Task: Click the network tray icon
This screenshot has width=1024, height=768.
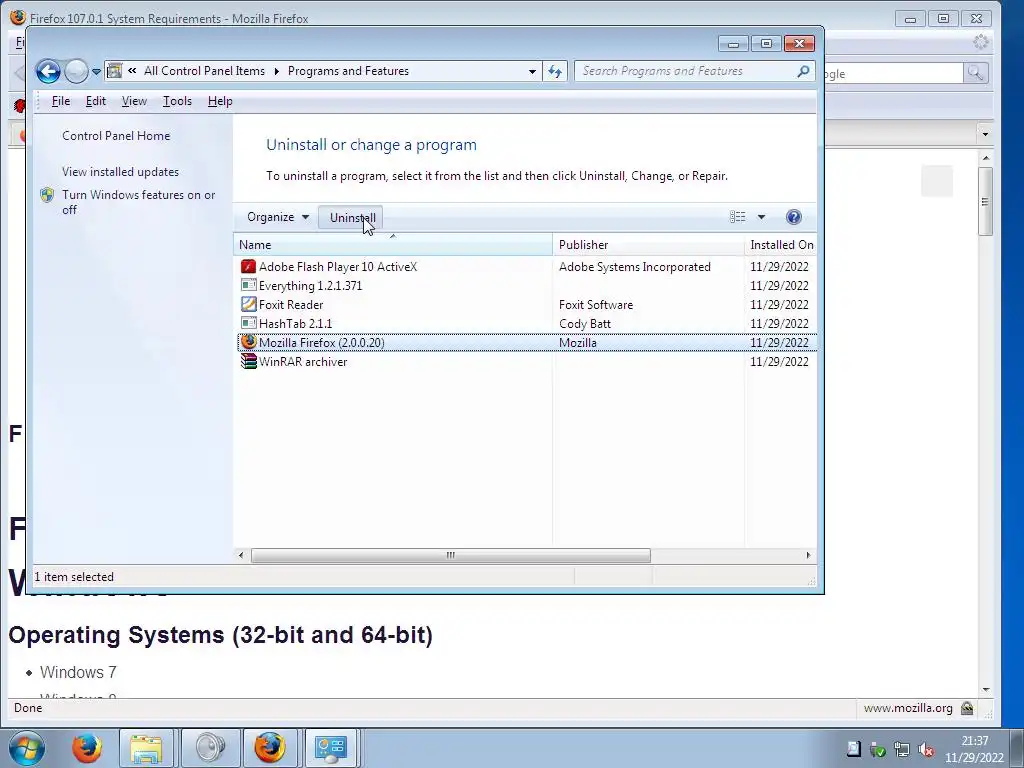Action: 902,749
